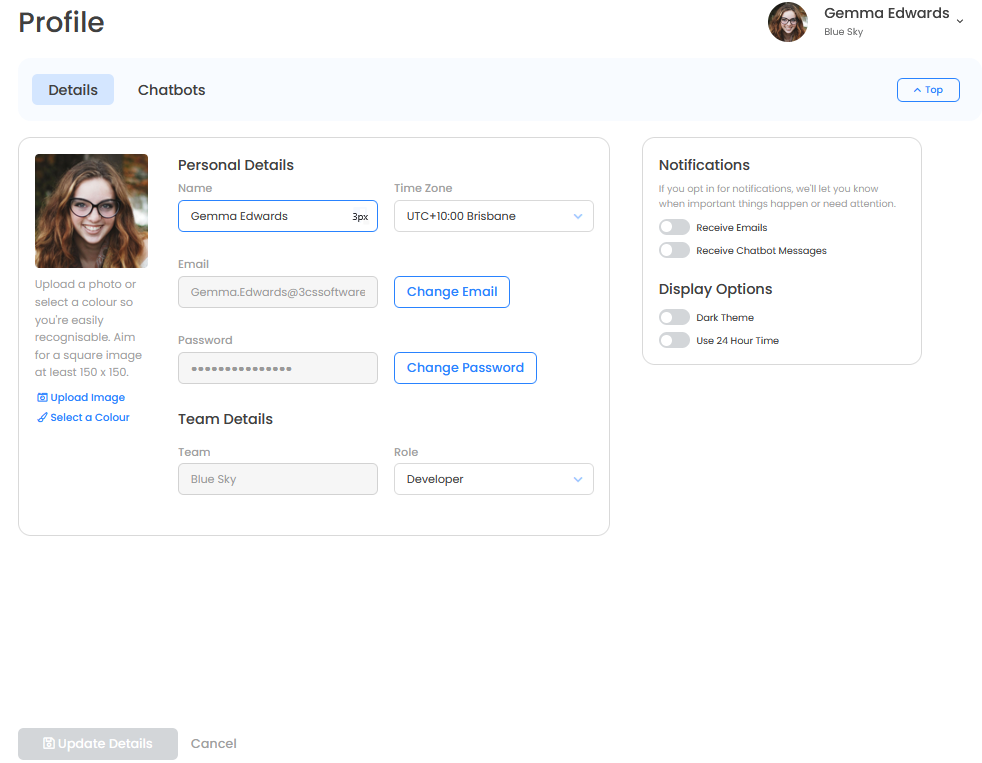Click the camera icon beside Upload Image

pos(42,398)
